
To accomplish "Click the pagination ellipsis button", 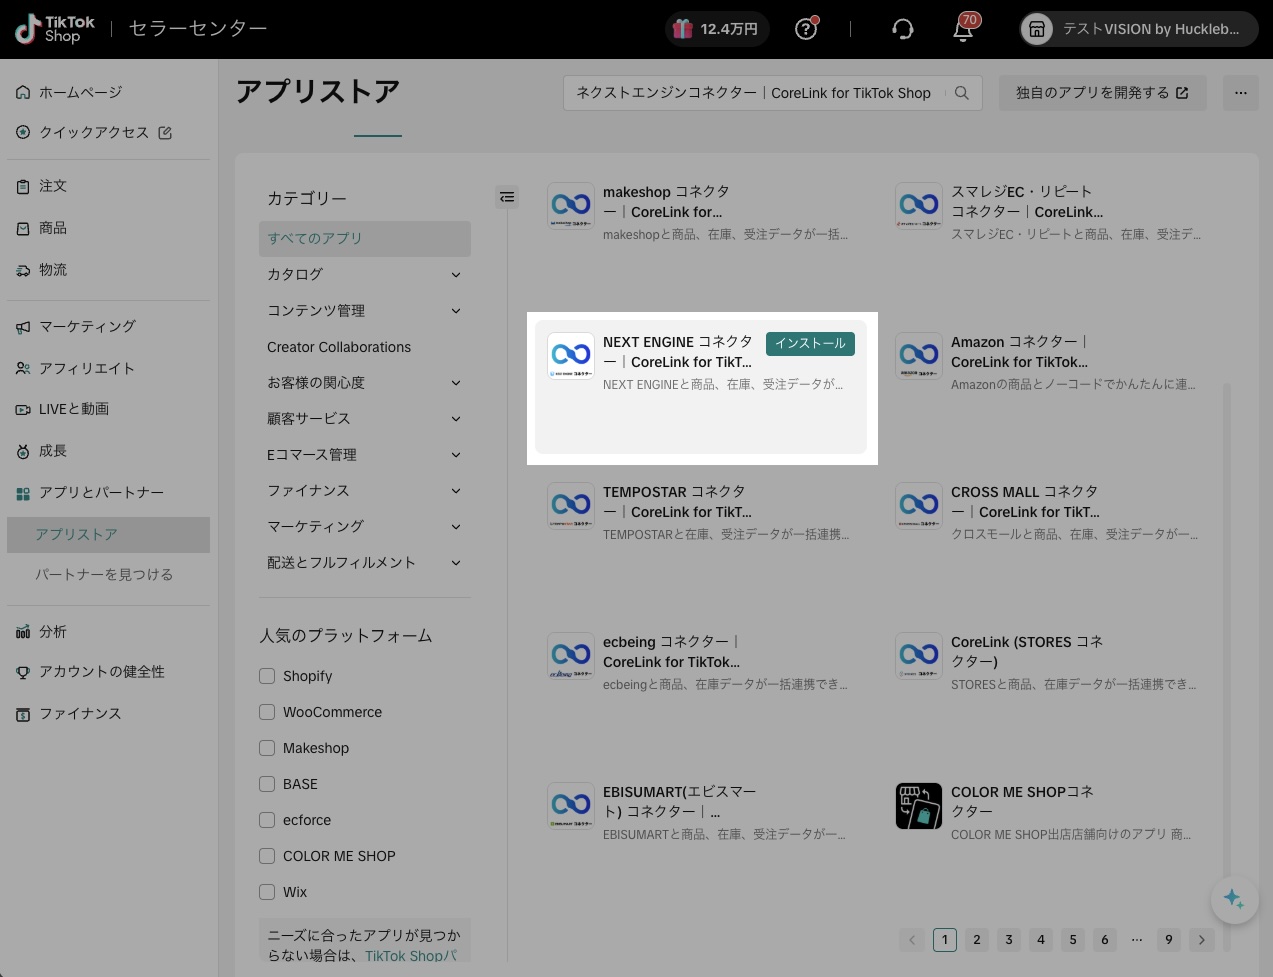I will (x=1137, y=940).
